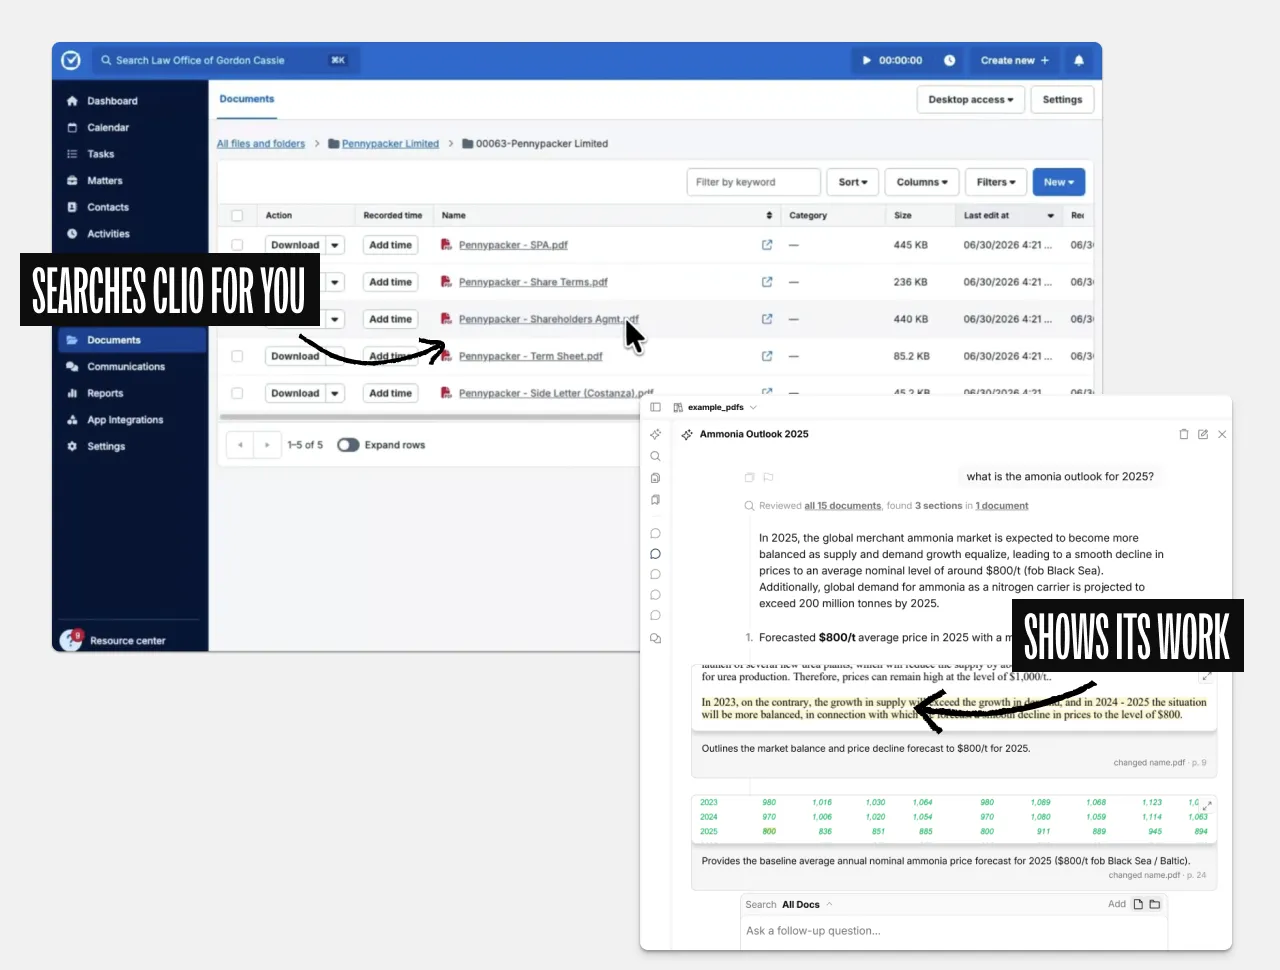Delete the Ammonia Outlook 2025 chat
Screen dimensions: 1280x970
pos(1184,434)
